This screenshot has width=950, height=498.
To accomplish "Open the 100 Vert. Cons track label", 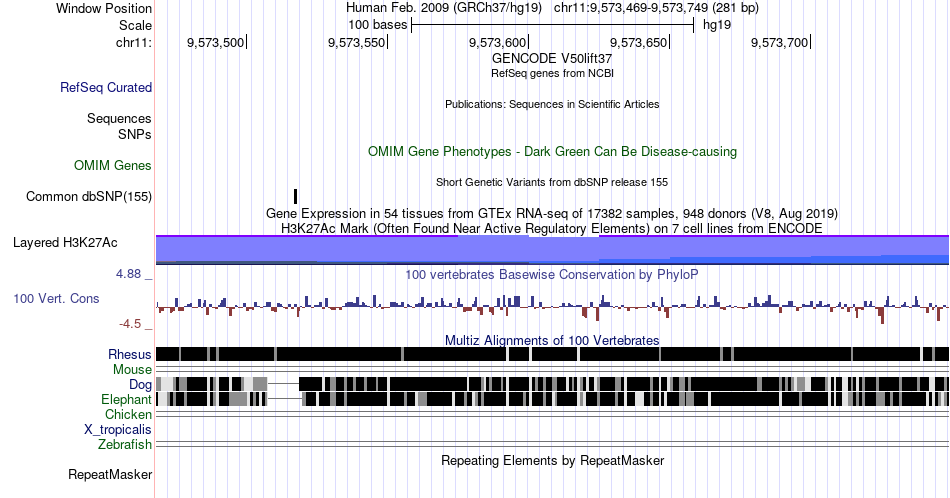I will [x=56, y=298].
